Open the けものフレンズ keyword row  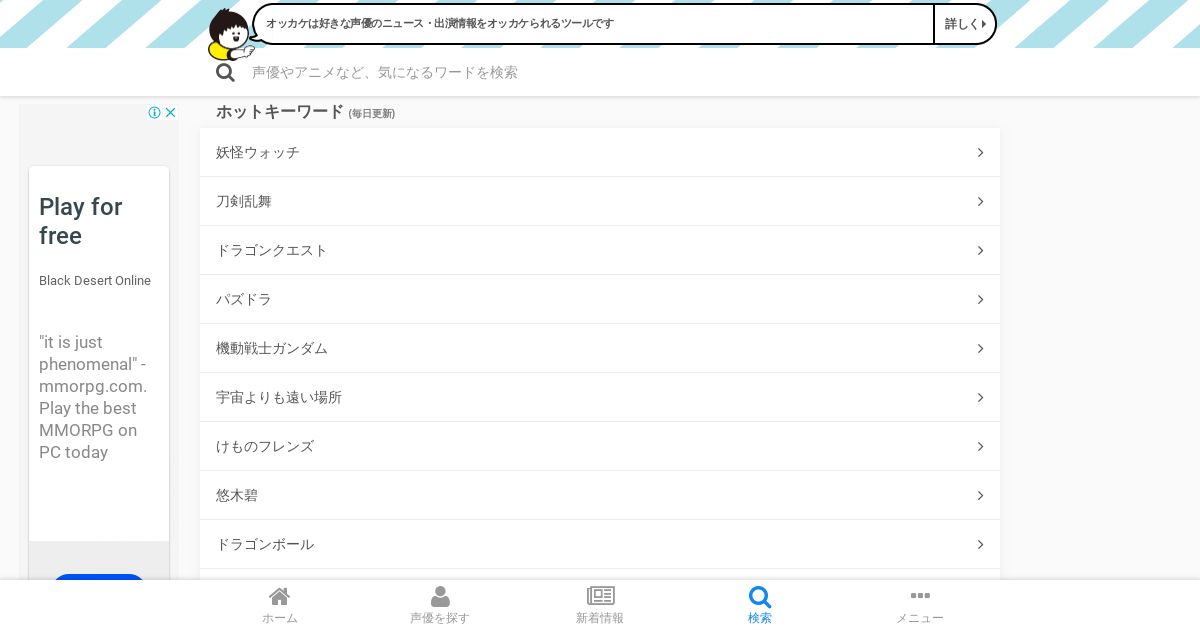tap(600, 446)
